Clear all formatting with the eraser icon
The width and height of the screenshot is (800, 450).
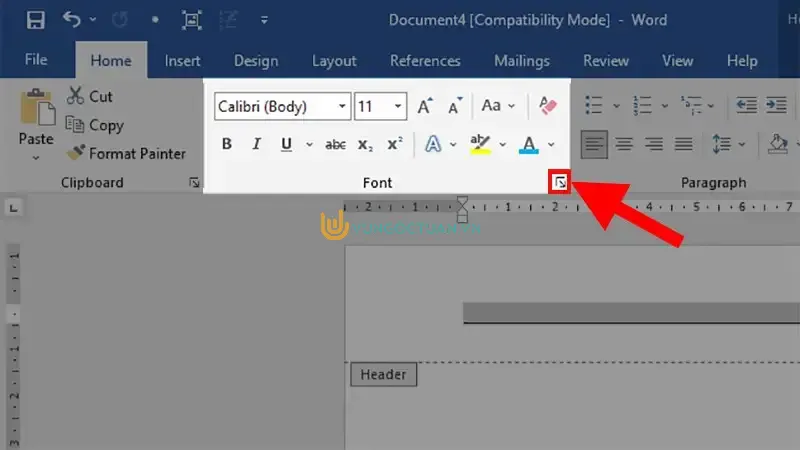tap(547, 106)
